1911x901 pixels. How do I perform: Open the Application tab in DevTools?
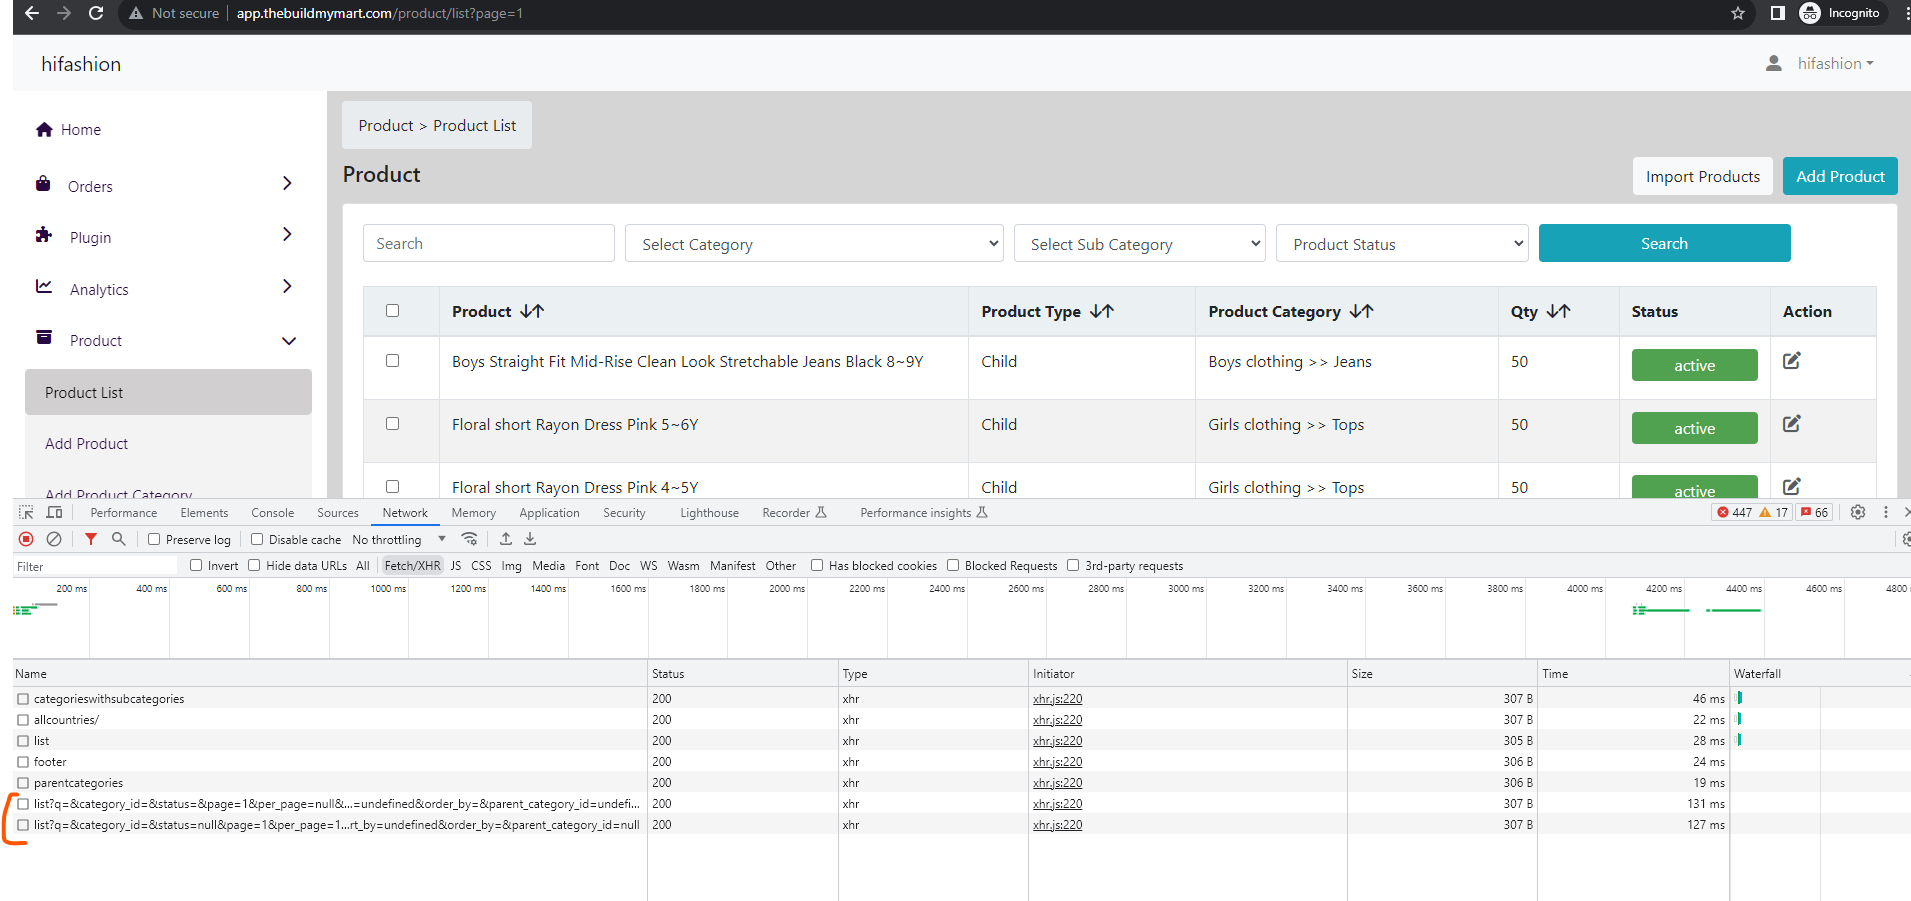(549, 513)
